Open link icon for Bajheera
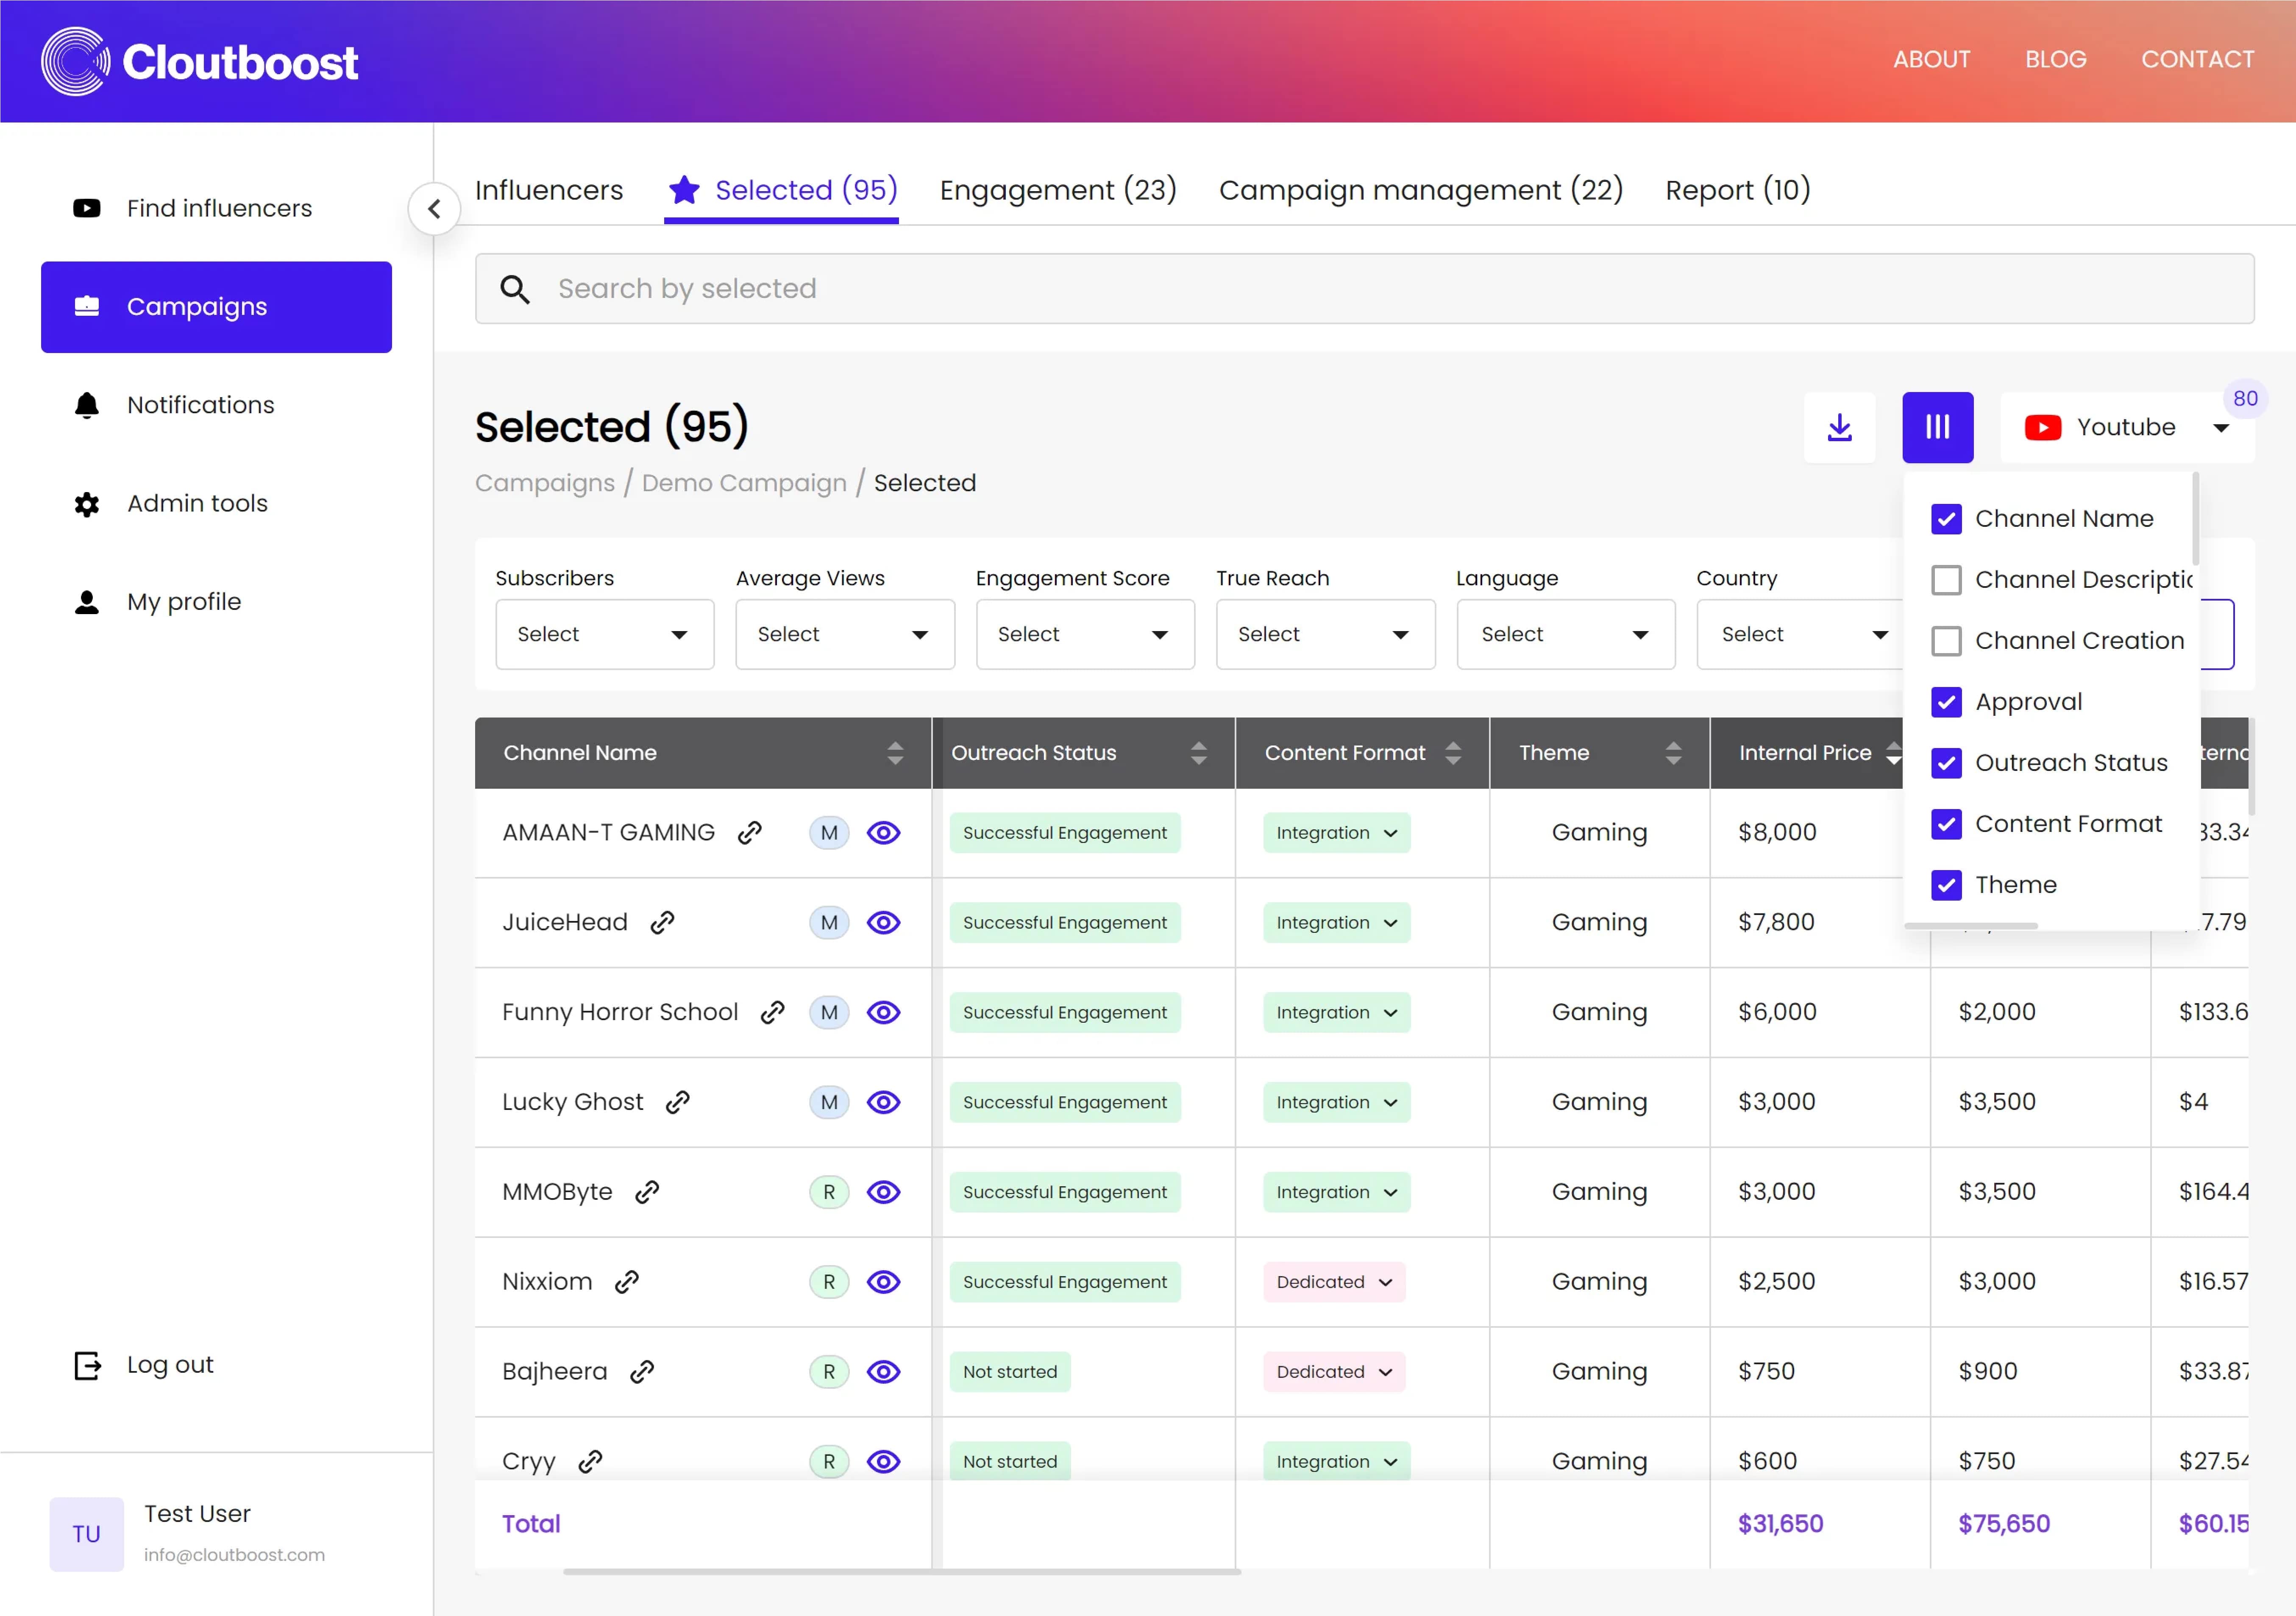Screen dimensions: 2296x1616 click(x=642, y=1372)
